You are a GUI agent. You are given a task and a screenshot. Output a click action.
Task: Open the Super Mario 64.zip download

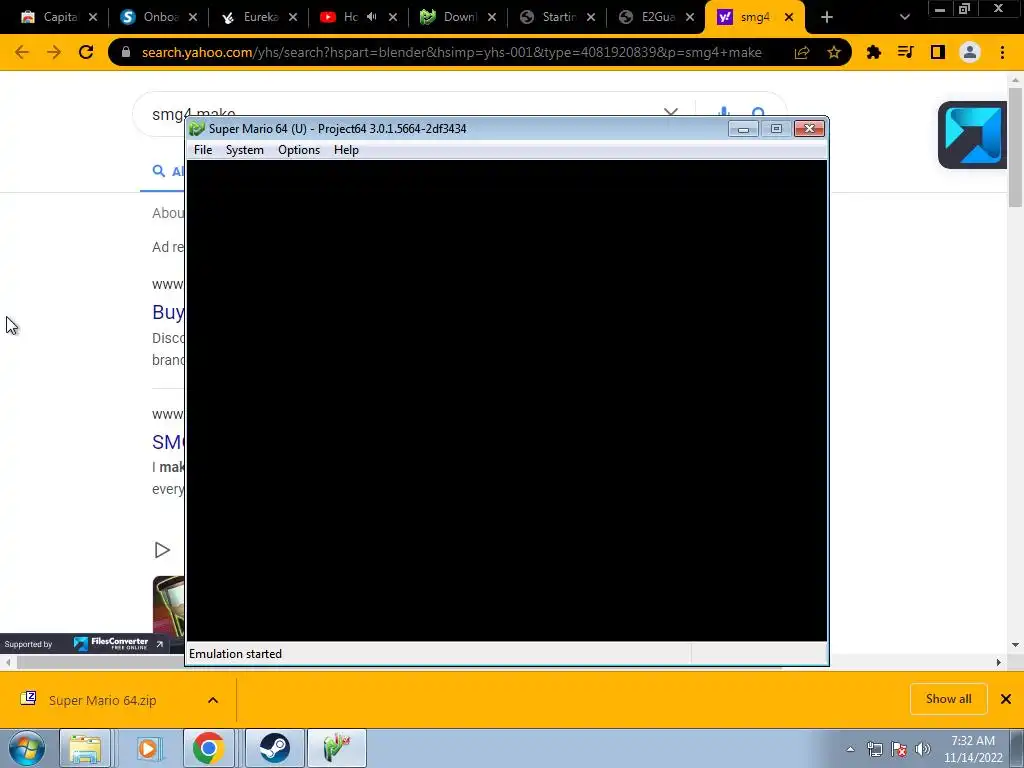[103, 700]
